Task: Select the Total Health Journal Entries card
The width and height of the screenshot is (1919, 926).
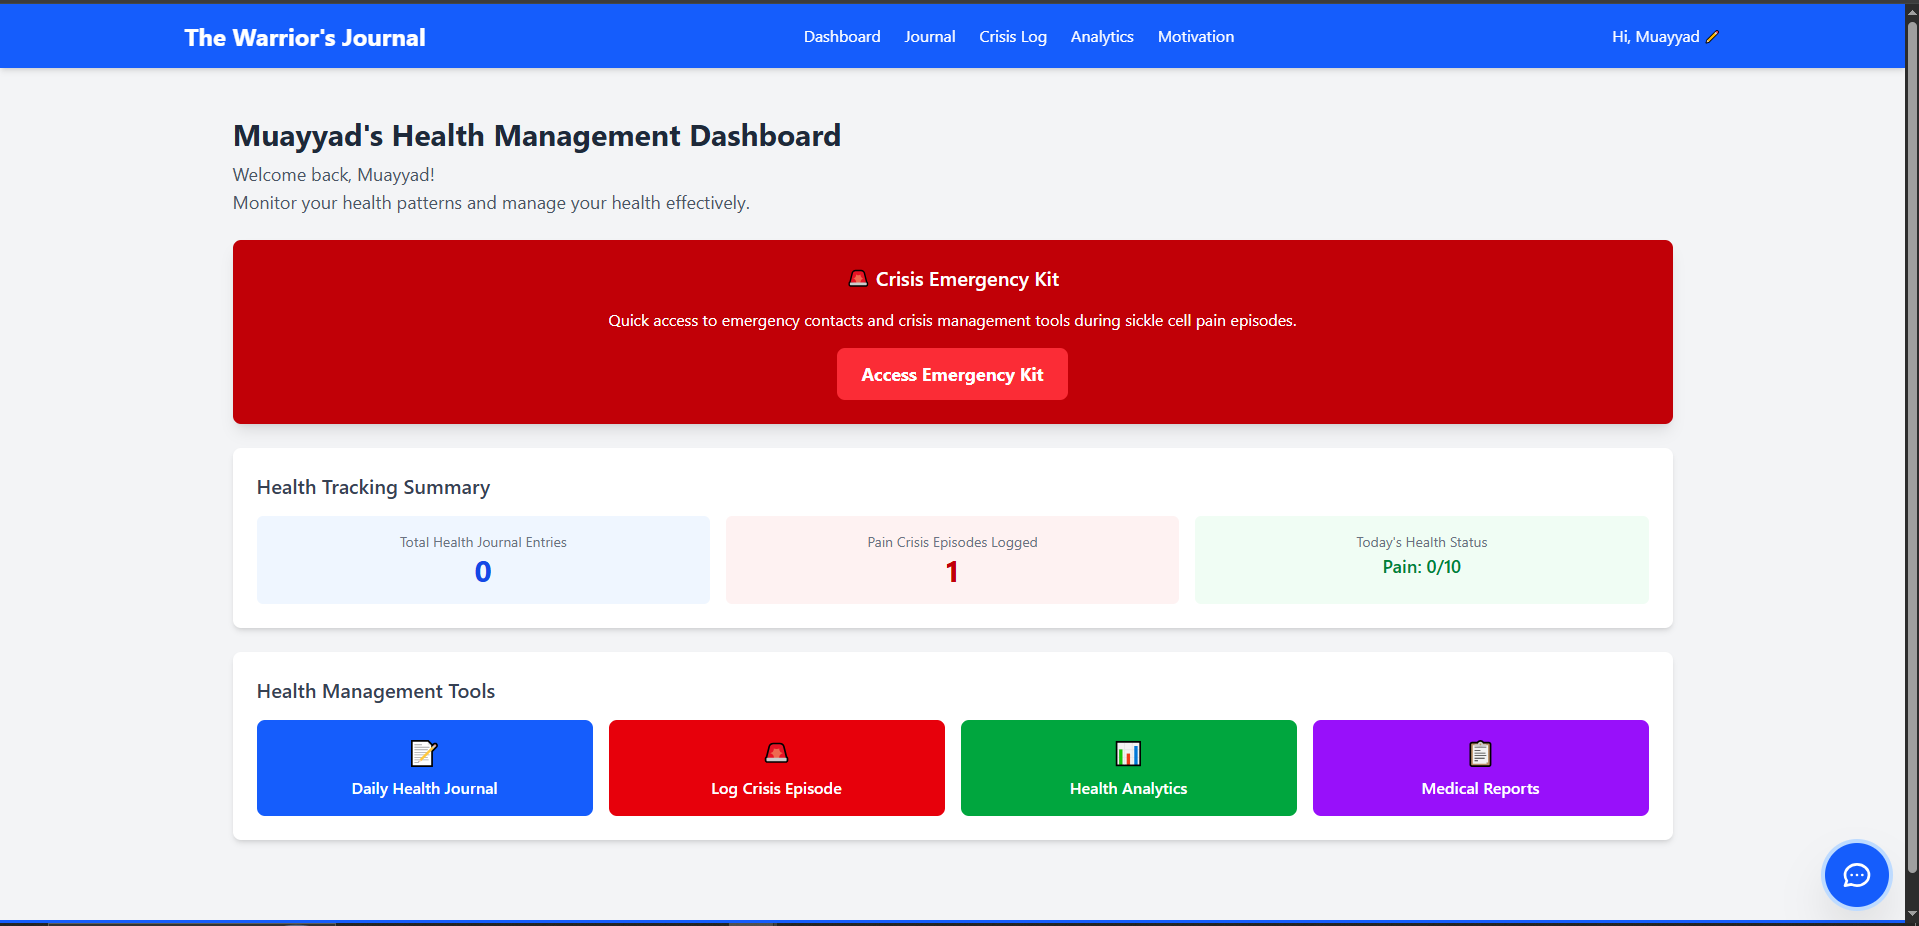Action: (x=483, y=560)
